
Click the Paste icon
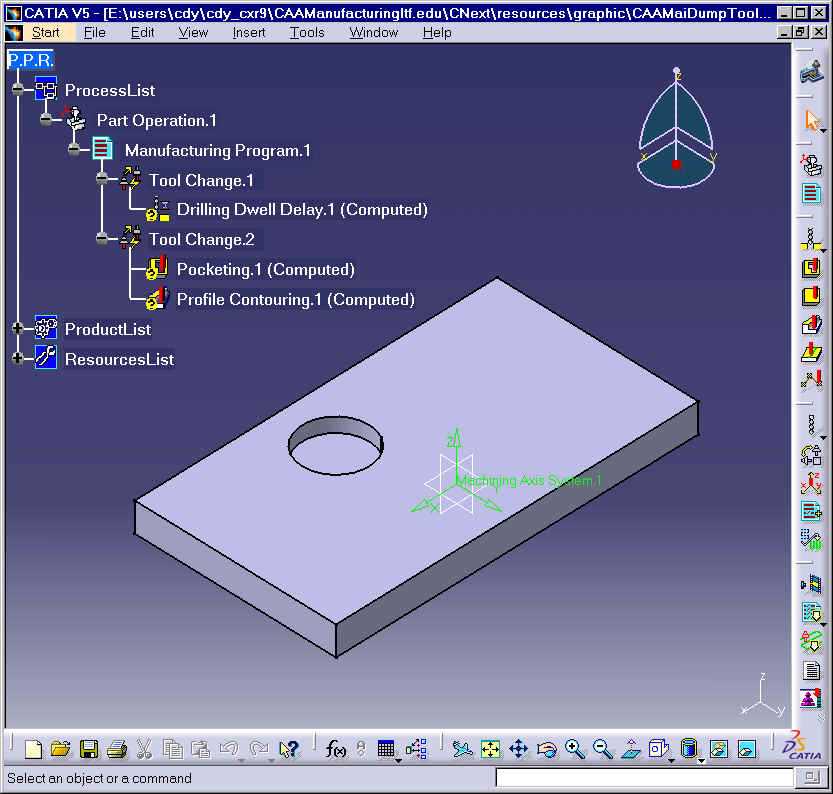point(200,749)
